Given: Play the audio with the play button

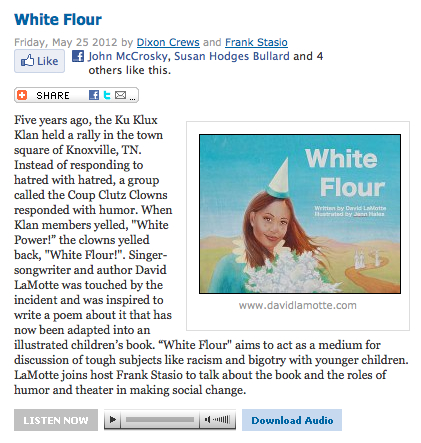Looking at the screenshot, I should (113, 419).
